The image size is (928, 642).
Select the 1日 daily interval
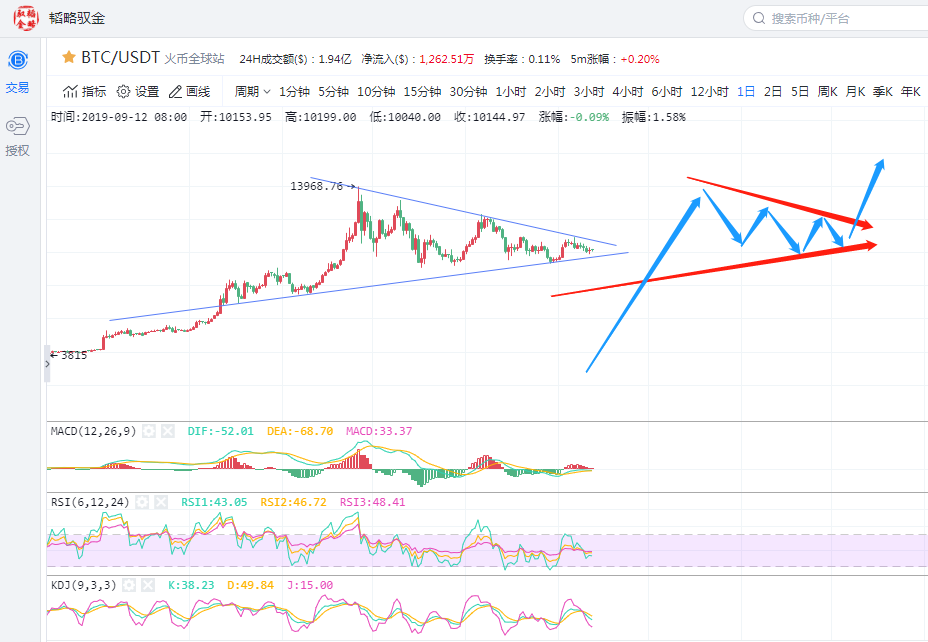pyautogui.click(x=746, y=92)
